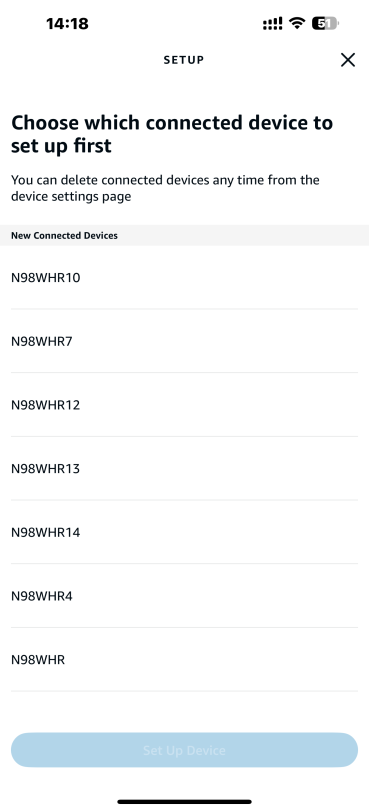Tap the 'You can delete connected devices' line
This screenshot has height=809, width=369.
pyautogui.click(x=110, y=180)
